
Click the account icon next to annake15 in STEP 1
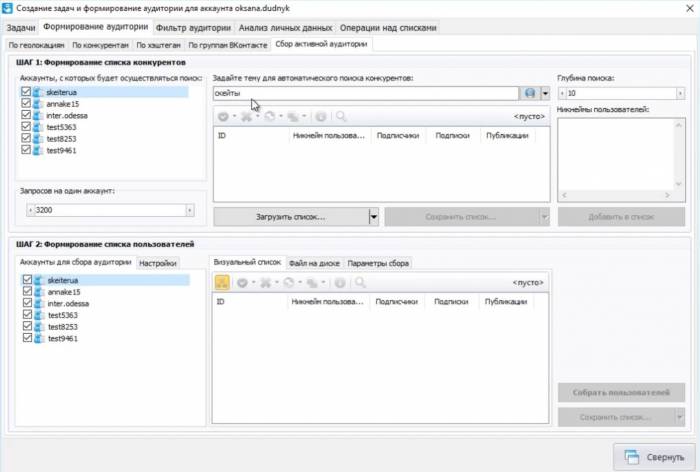(38, 103)
